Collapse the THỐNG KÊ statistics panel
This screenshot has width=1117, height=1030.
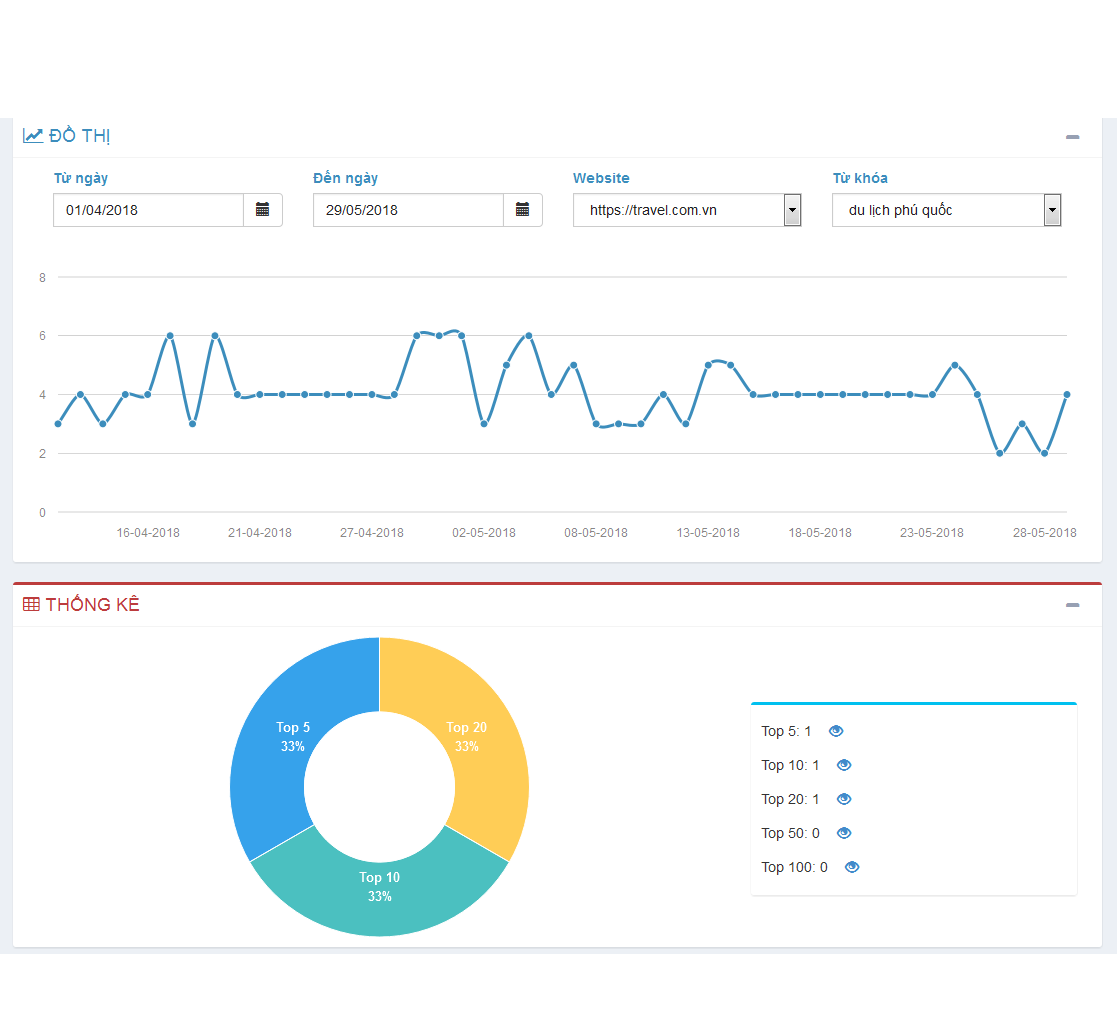1073,605
